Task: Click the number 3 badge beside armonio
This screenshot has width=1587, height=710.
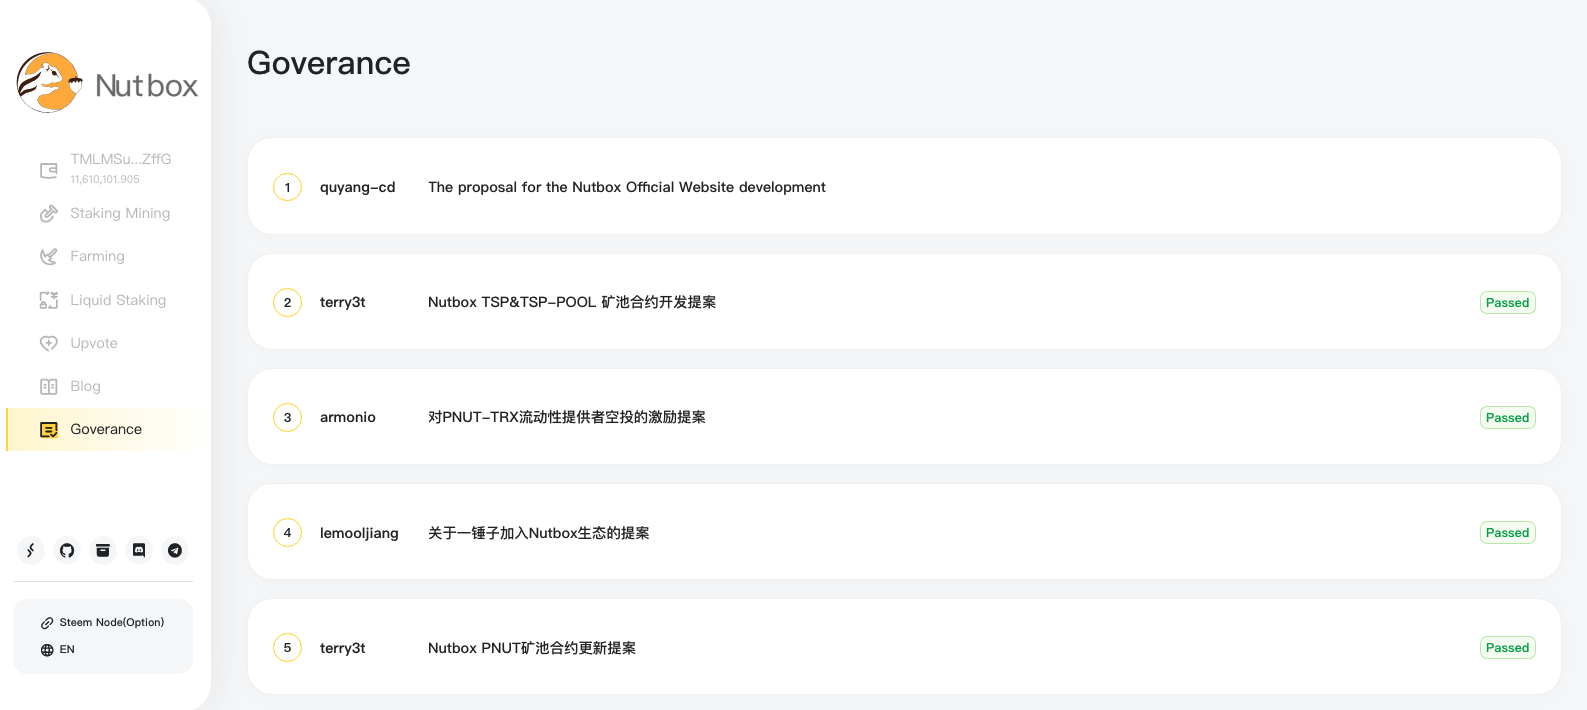Action: pos(287,417)
